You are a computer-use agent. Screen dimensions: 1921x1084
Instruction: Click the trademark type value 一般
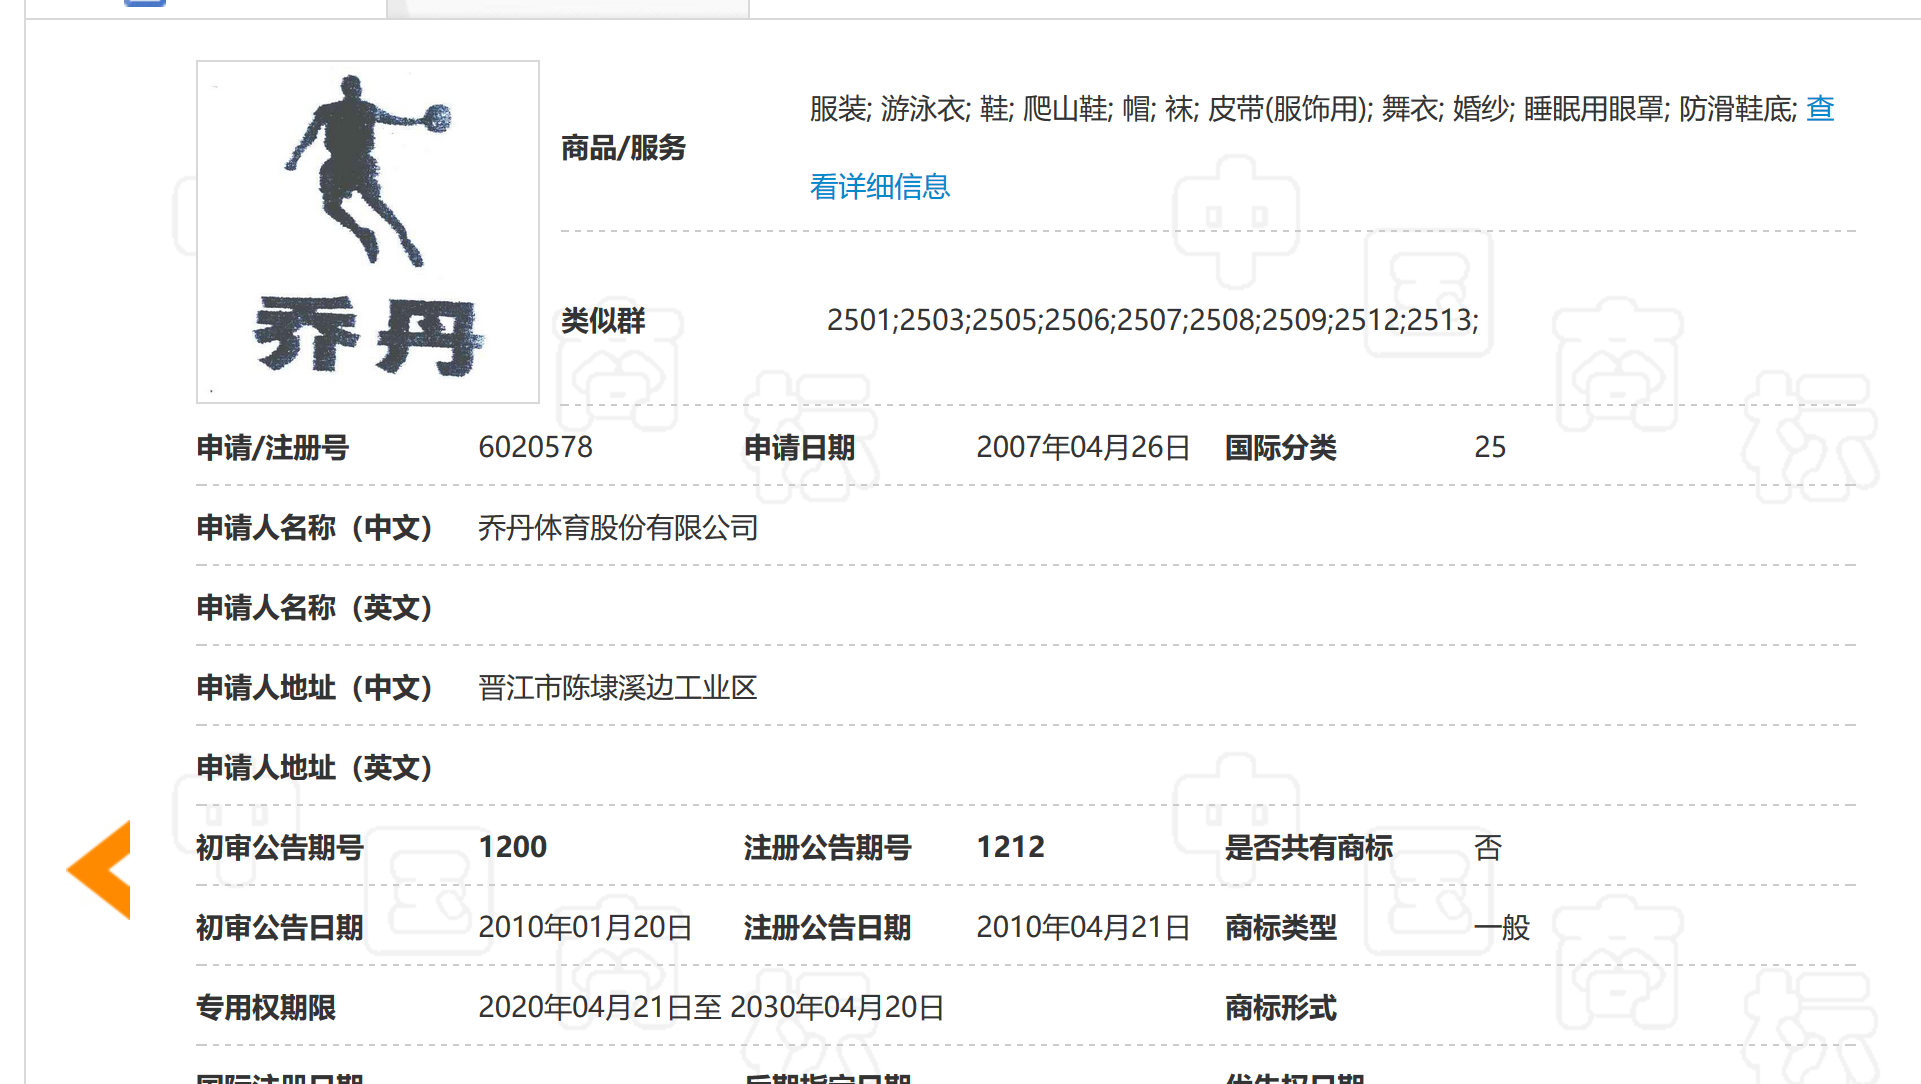(1502, 927)
